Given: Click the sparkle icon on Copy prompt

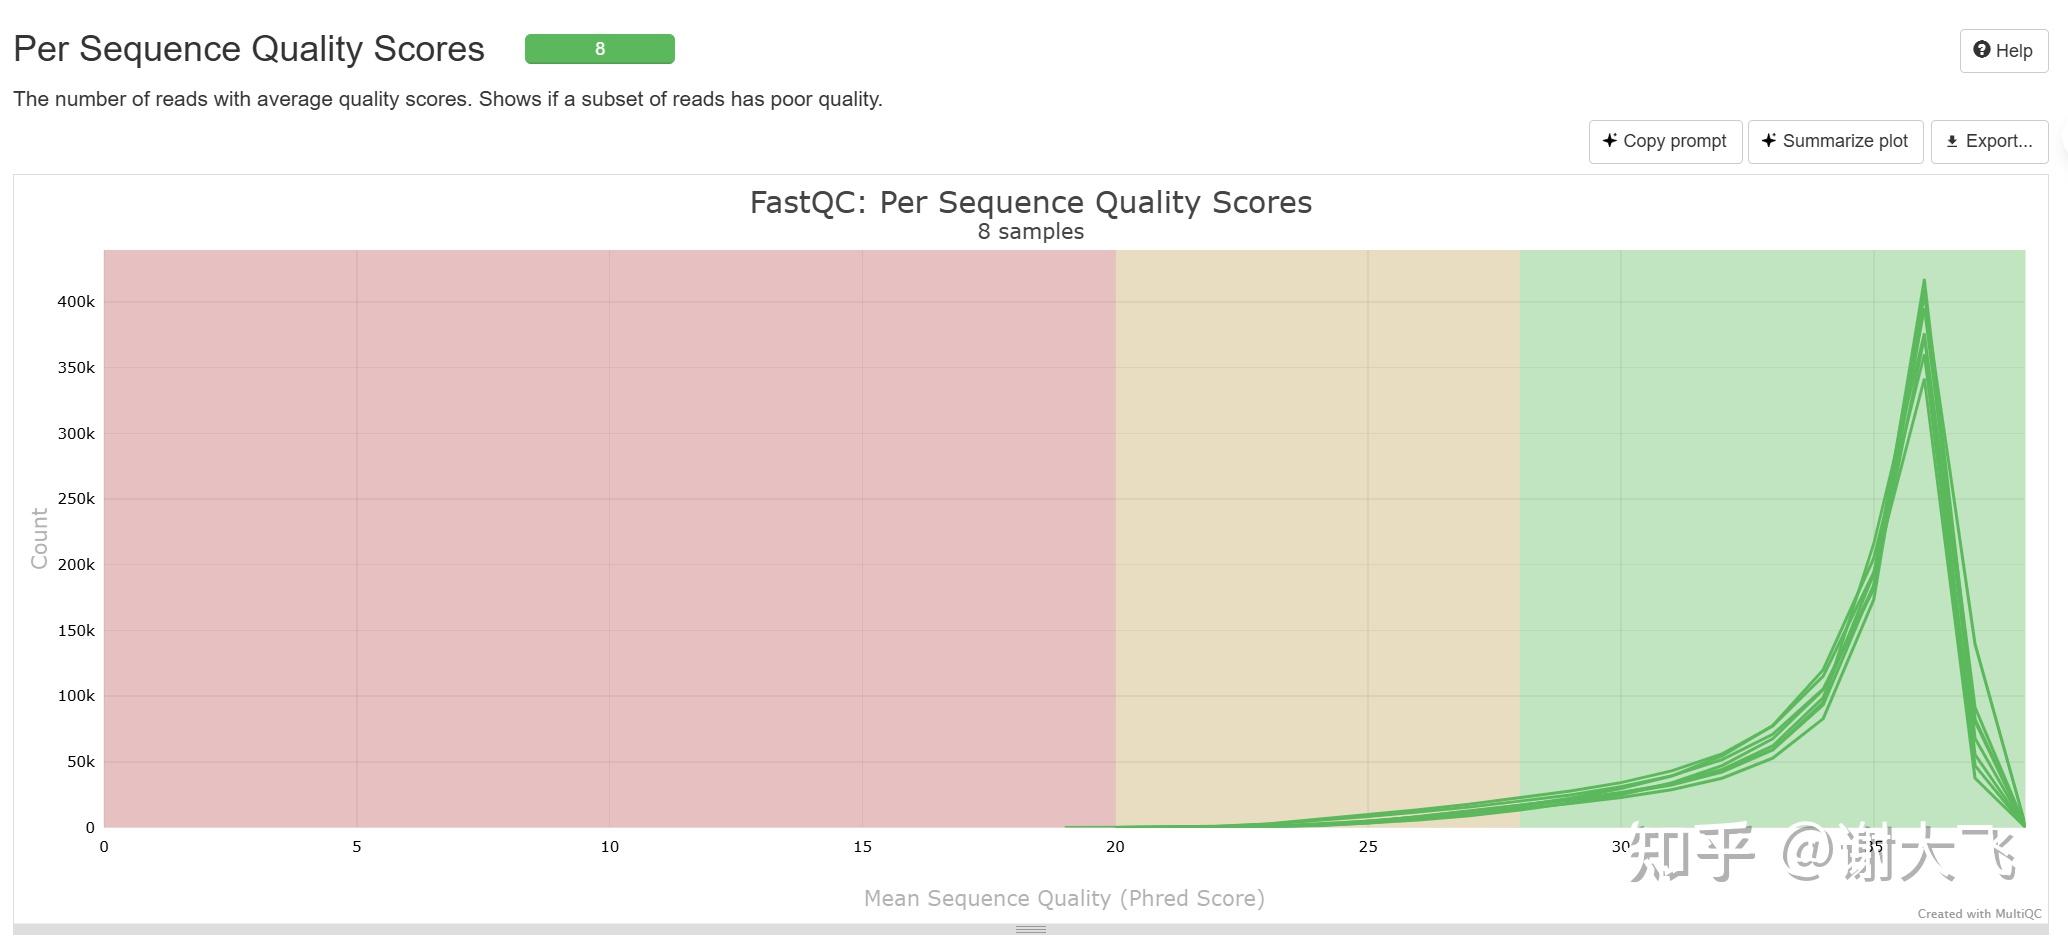Looking at the screenshot, I should coord(1611,141).
